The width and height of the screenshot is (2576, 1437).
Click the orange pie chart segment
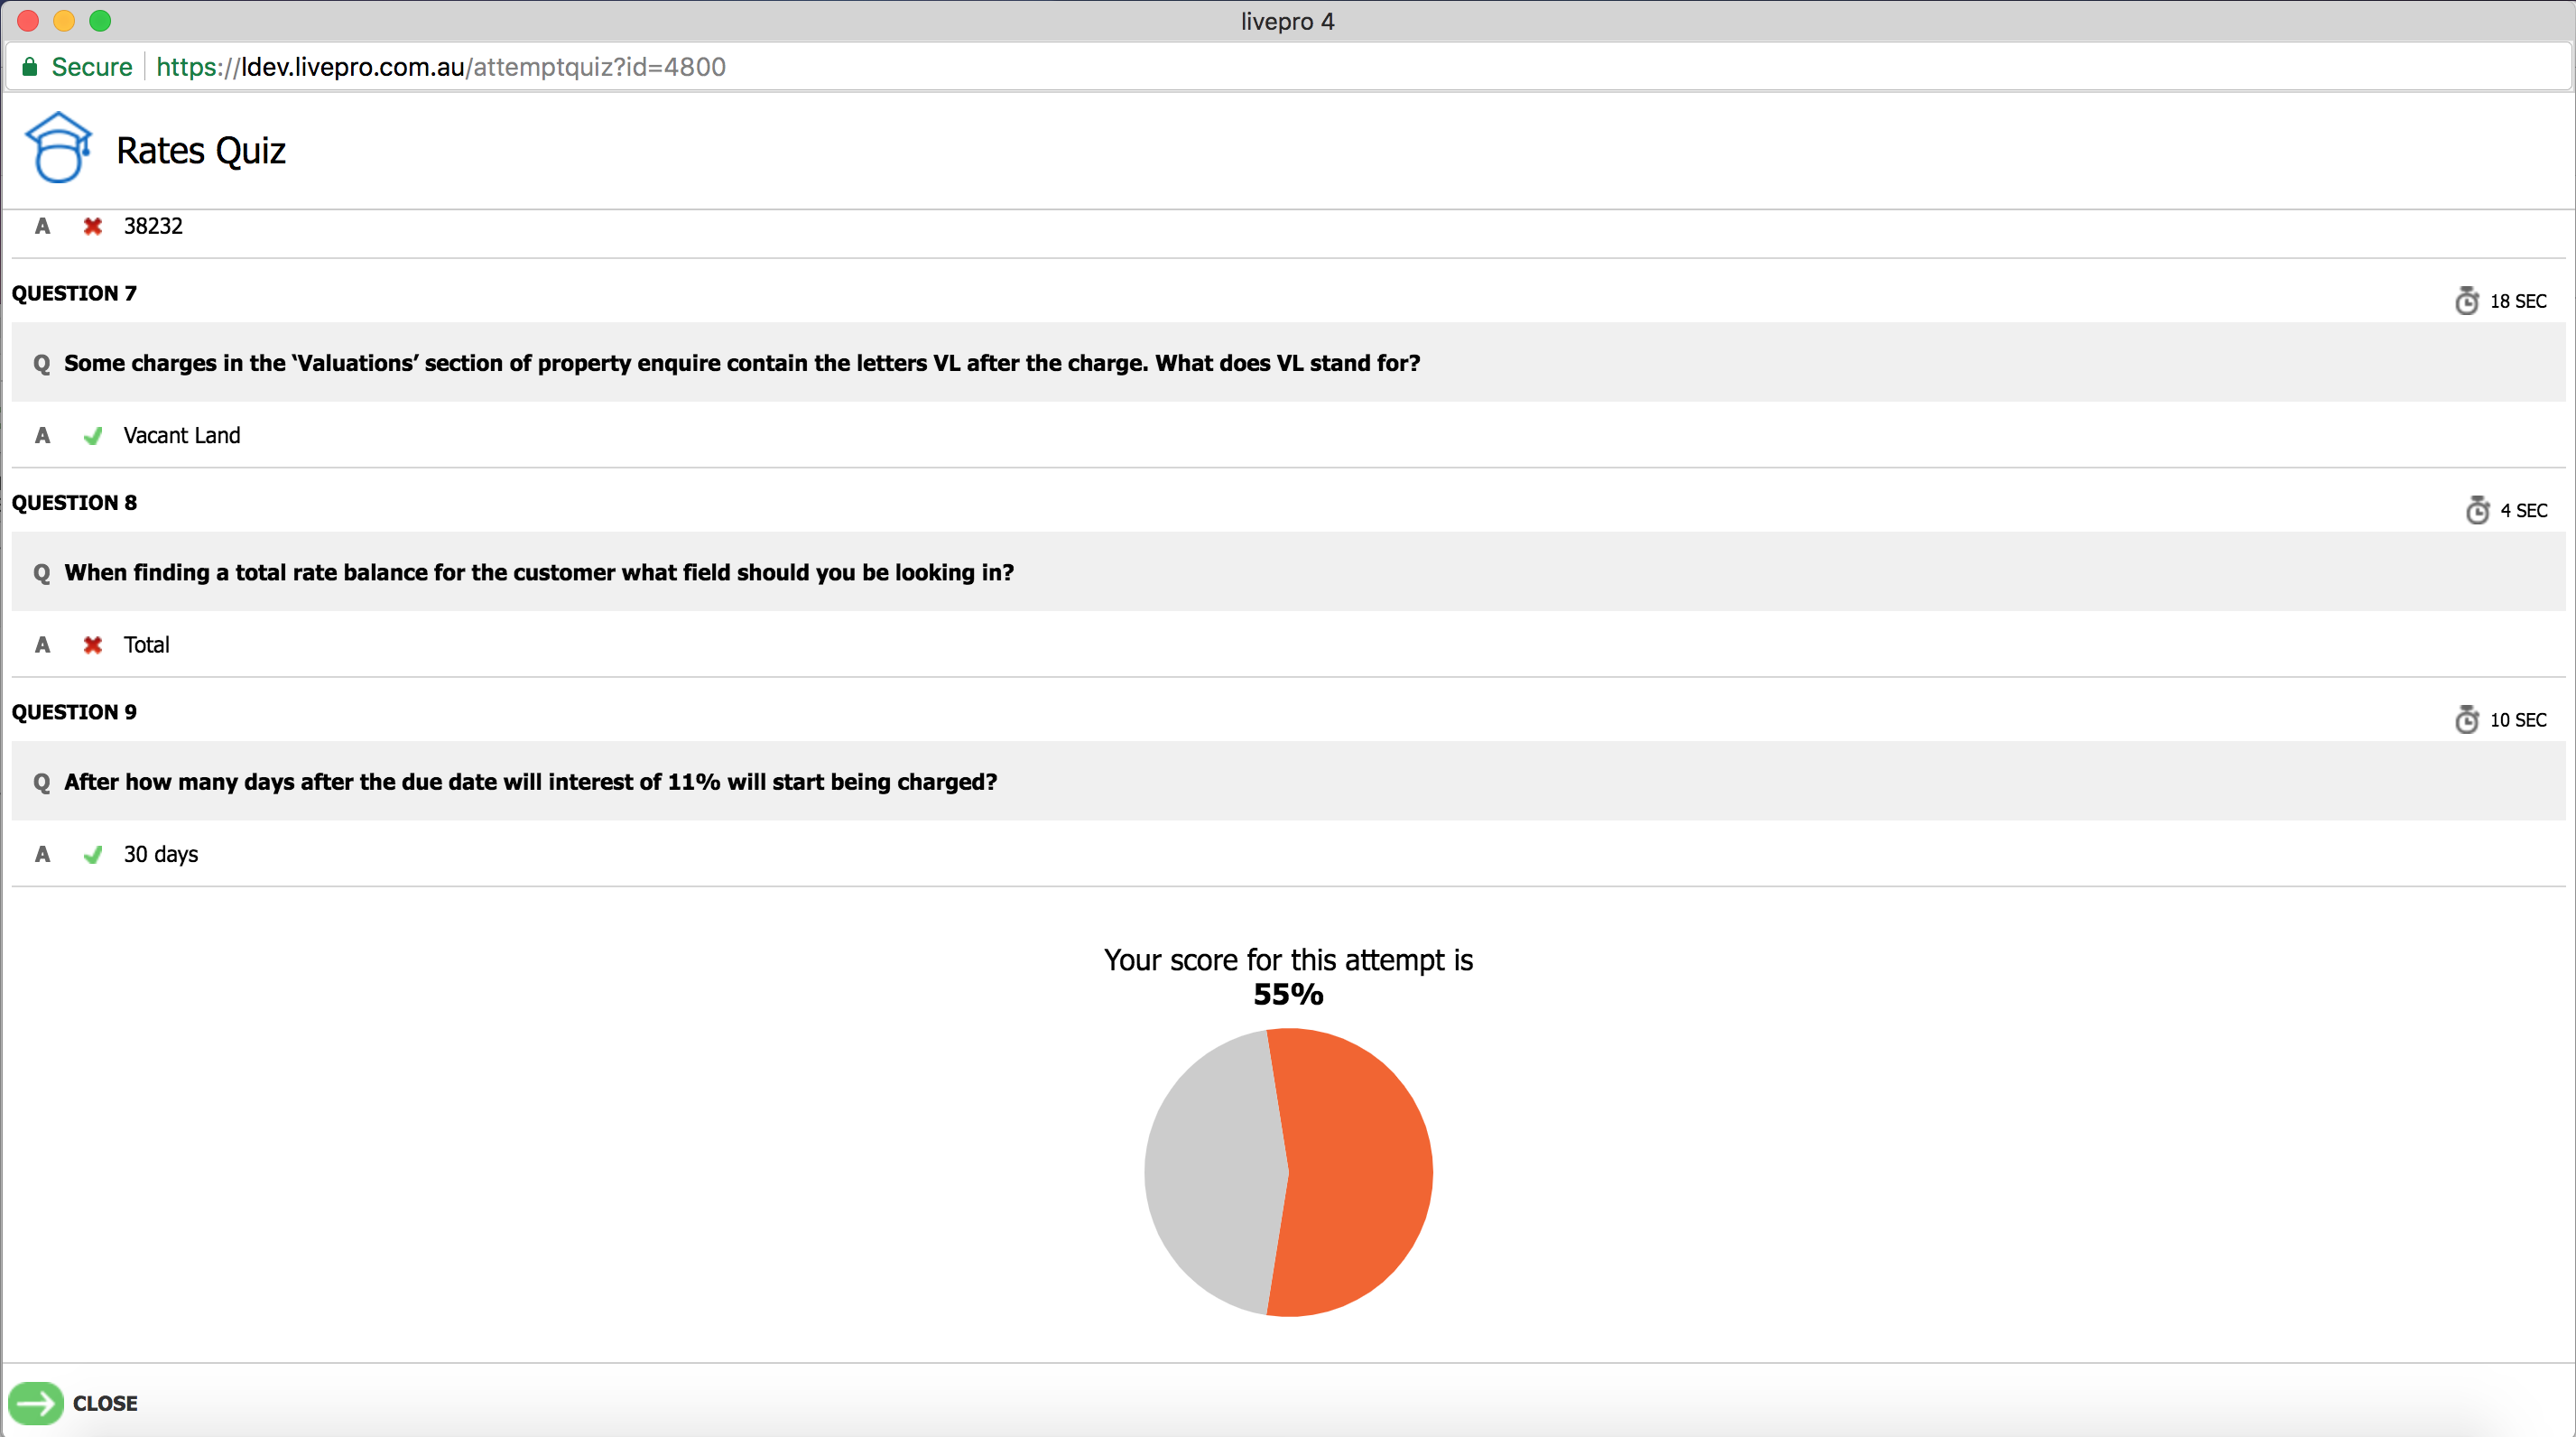(1360, 1172)
